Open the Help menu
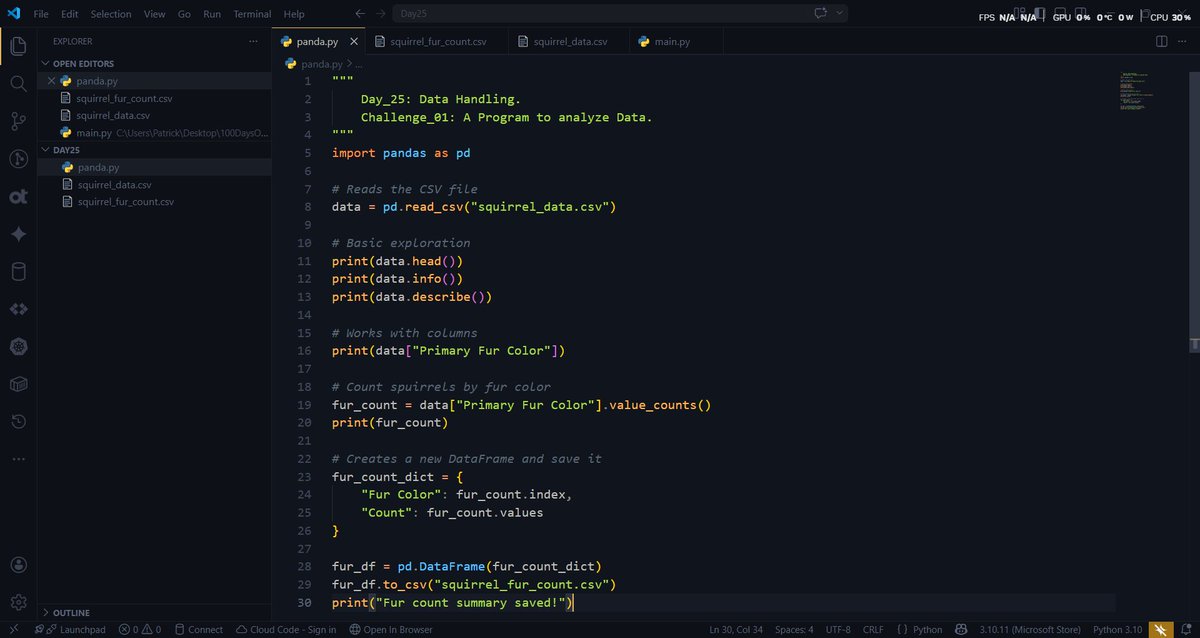The height and width of the screenshot is (638, 1200). pyautogui.click(x=294, y=14)
